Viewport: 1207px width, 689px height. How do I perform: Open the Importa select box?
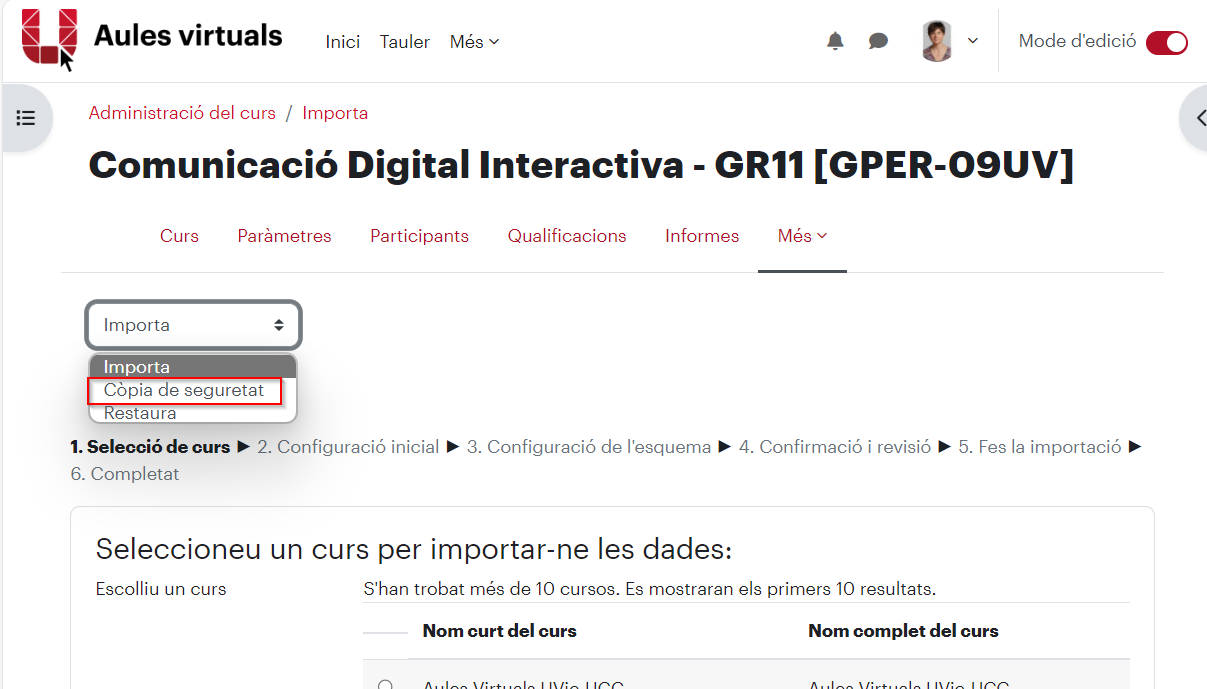(193, 325)
